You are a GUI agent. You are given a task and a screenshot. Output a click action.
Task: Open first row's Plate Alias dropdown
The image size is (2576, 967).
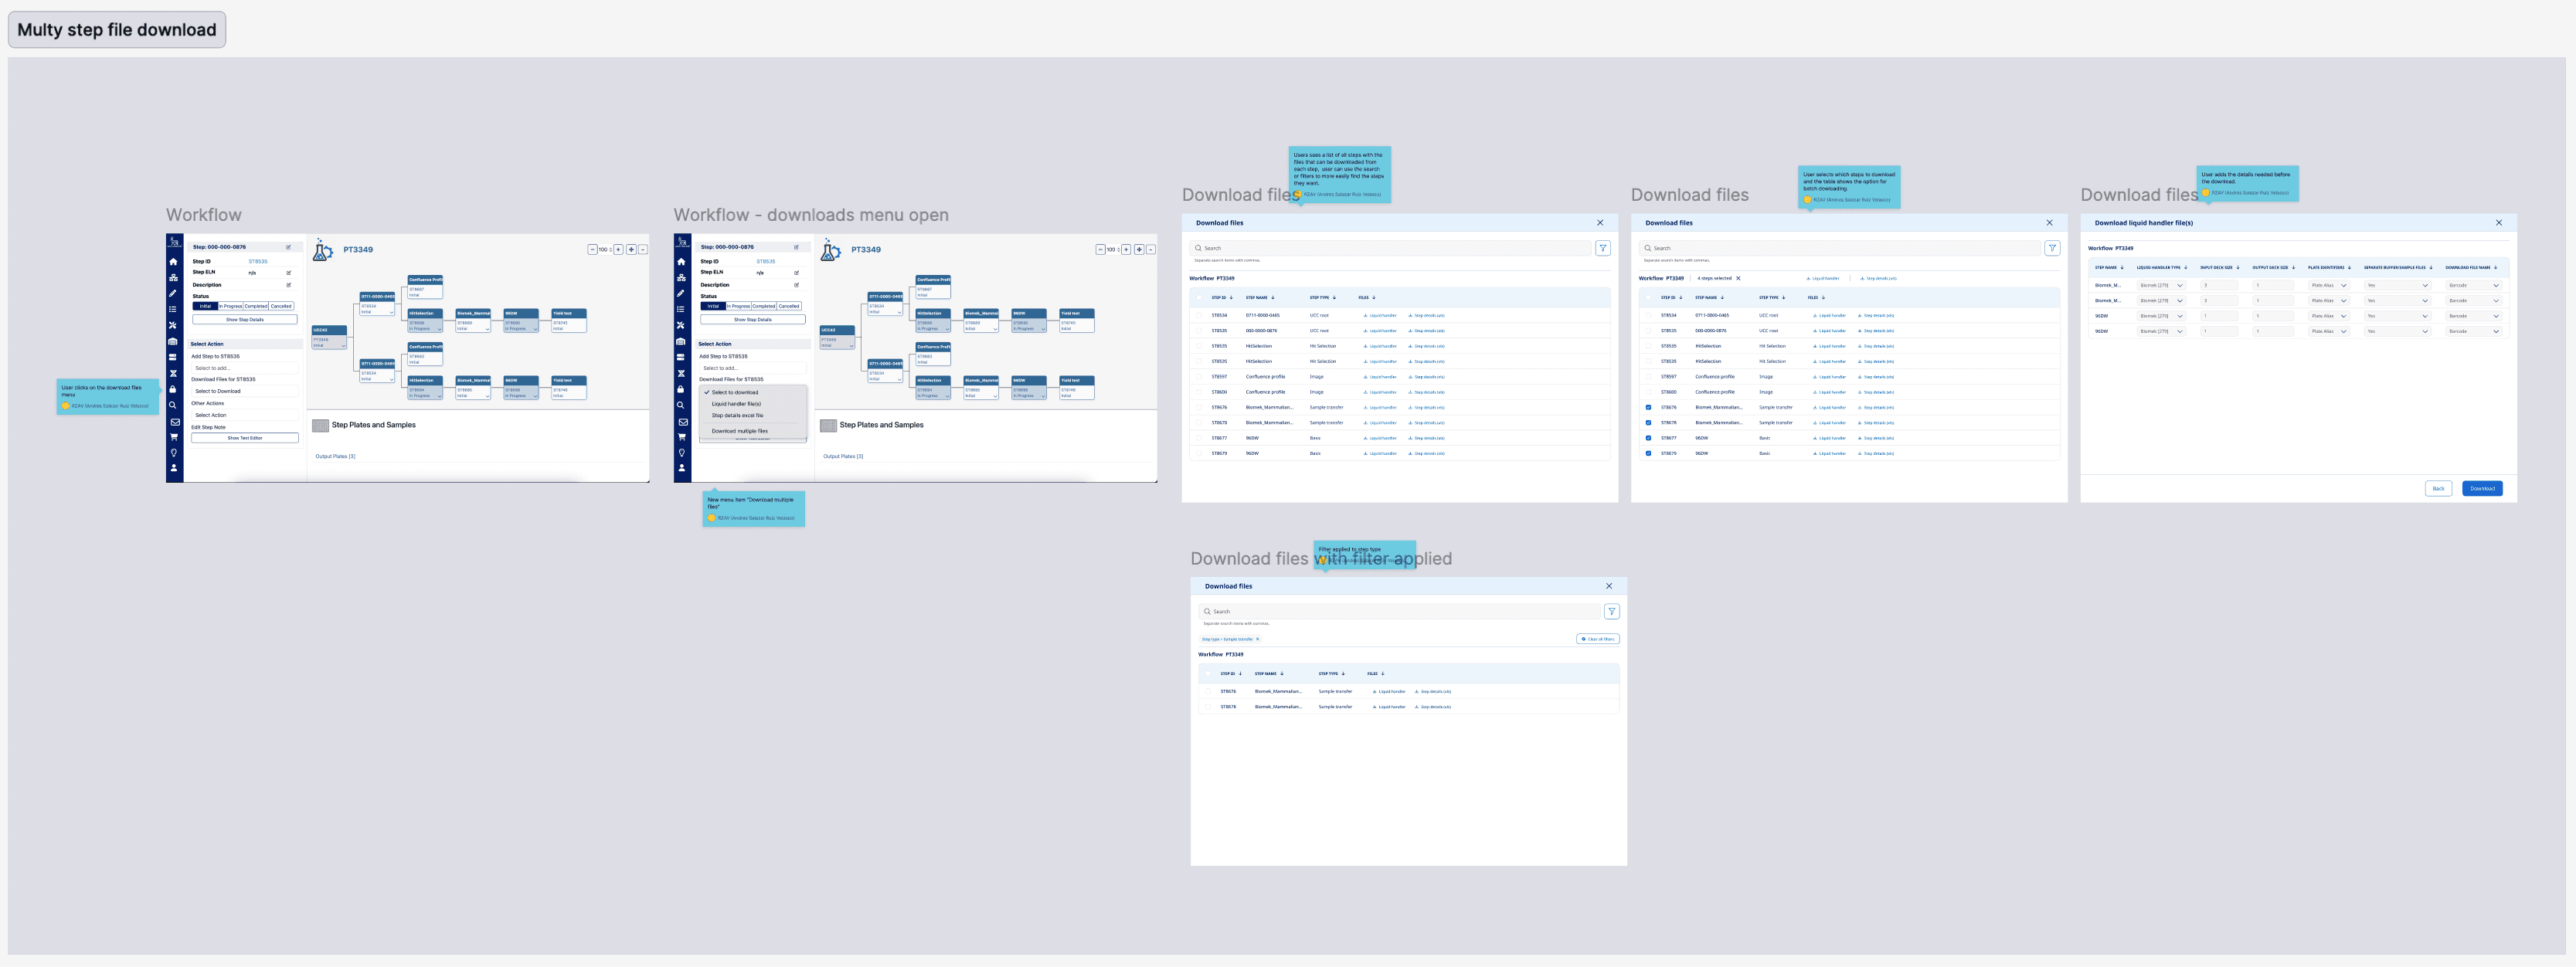[2329, 285]
